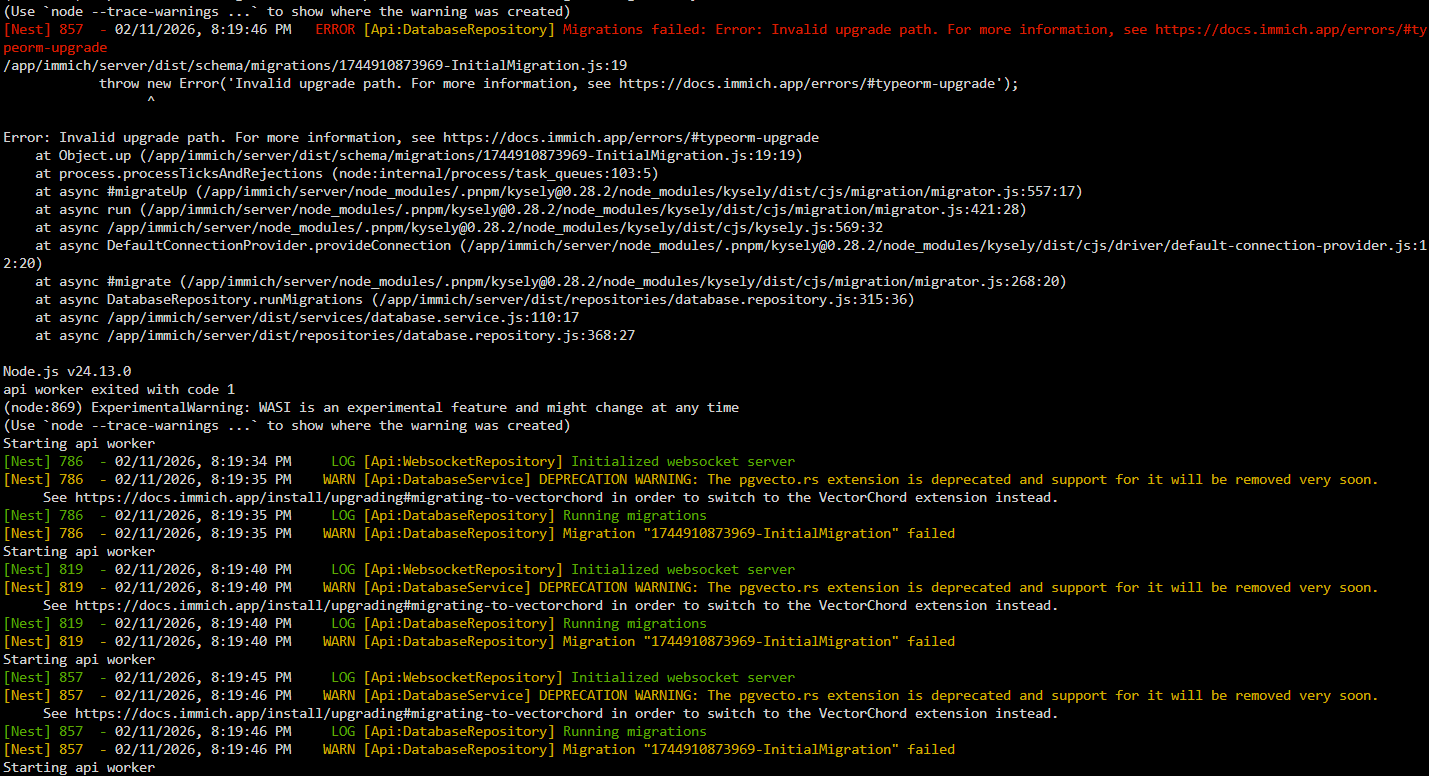
Task: Click the "Node.js v24.13.0" version line
Action: pos(67,372)
